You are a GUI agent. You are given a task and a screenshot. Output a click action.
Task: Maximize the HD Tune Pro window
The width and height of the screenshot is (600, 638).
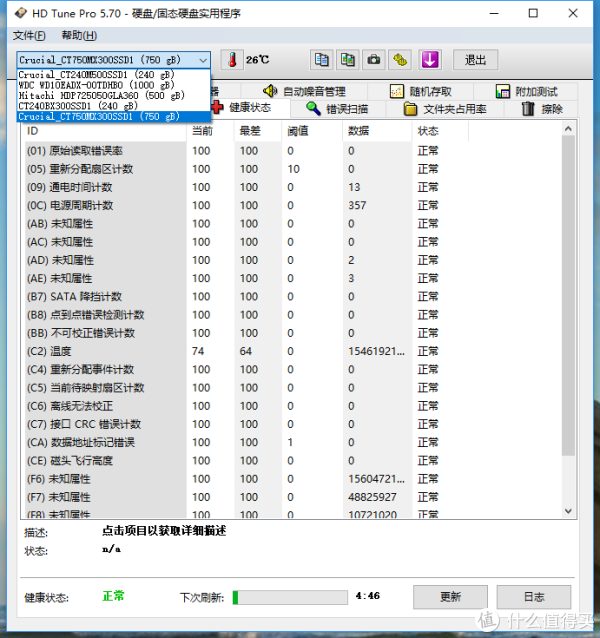533,13
